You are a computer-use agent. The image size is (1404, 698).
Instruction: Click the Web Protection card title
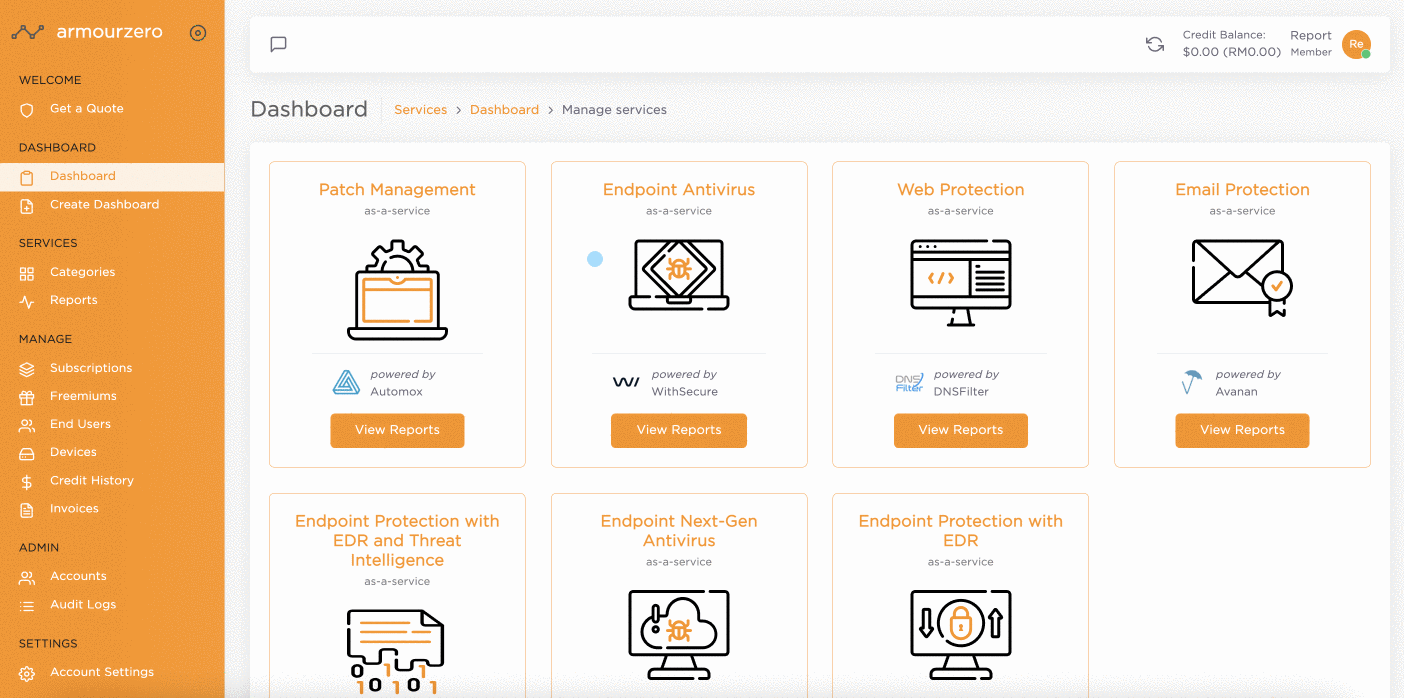coord(961,190)
